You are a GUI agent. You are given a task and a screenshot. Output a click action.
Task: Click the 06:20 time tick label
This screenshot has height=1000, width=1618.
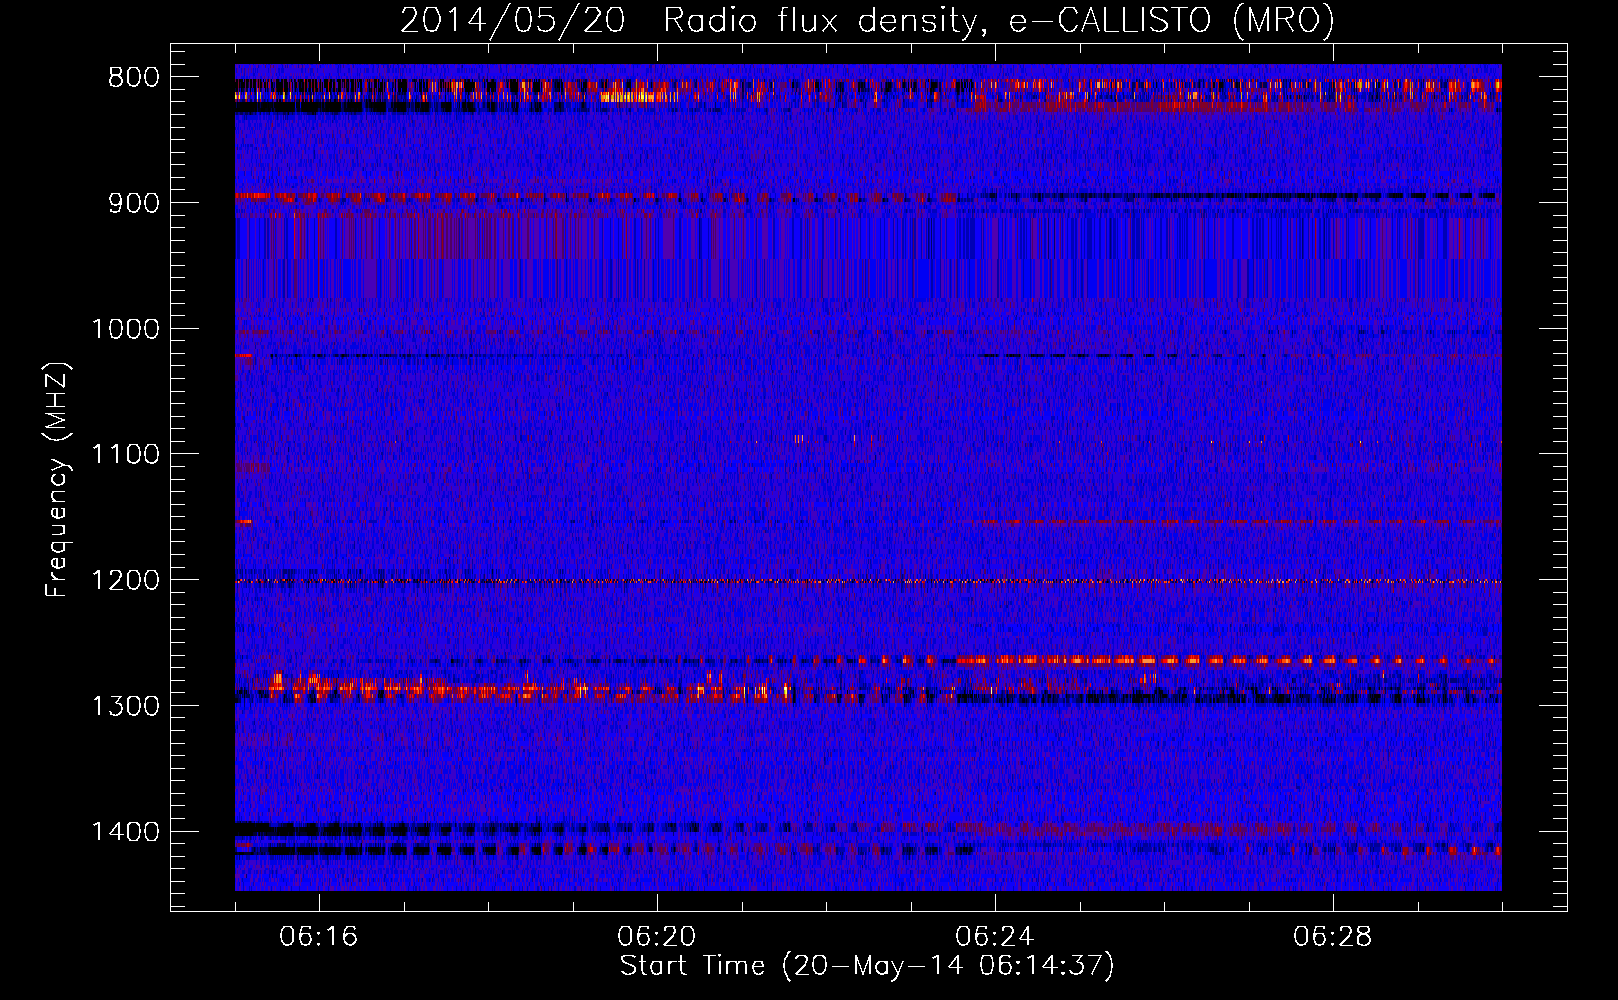[657, 937]
